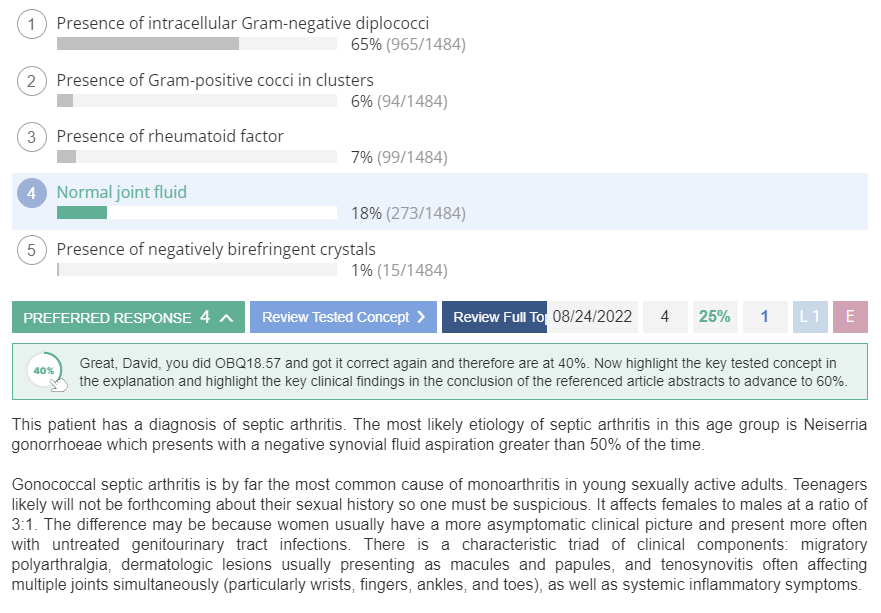Click the blue number 1 badge
881x613 pixels.
point(765,317)
